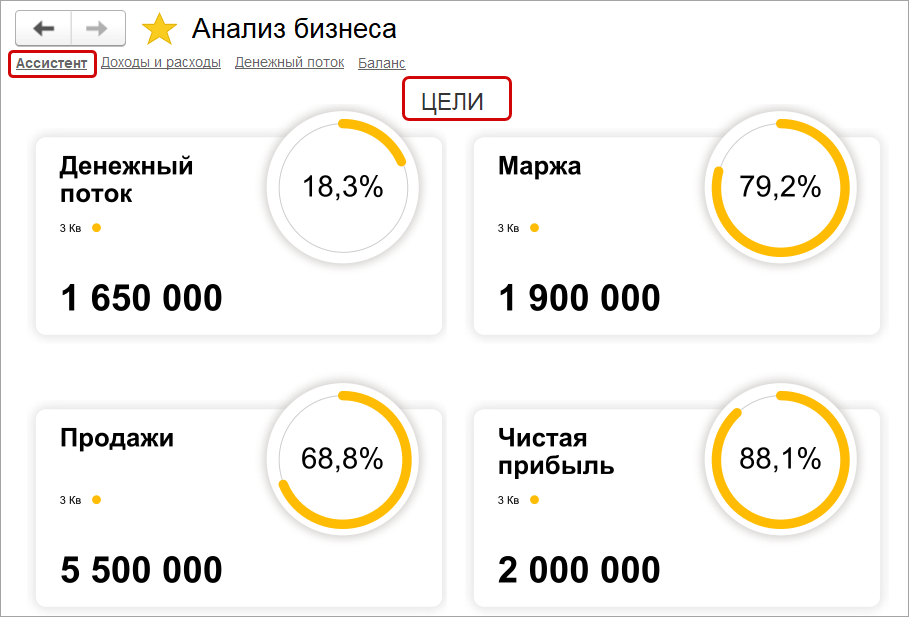The image size is (909, 617).
Task: Toggle the yellow indicator dot on Продажи card
Action: 96,498
